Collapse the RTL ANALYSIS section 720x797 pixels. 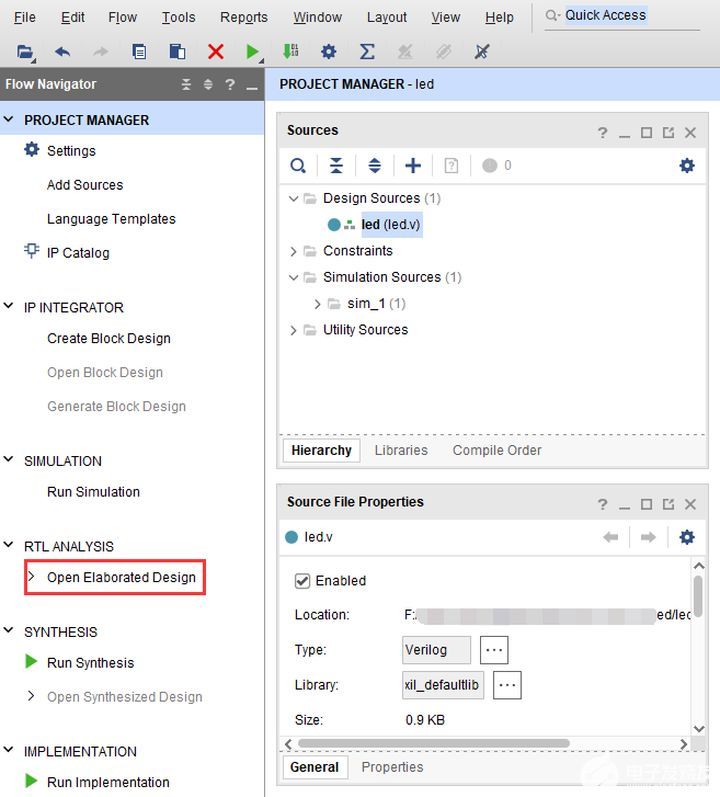click(x=8, y=545)
